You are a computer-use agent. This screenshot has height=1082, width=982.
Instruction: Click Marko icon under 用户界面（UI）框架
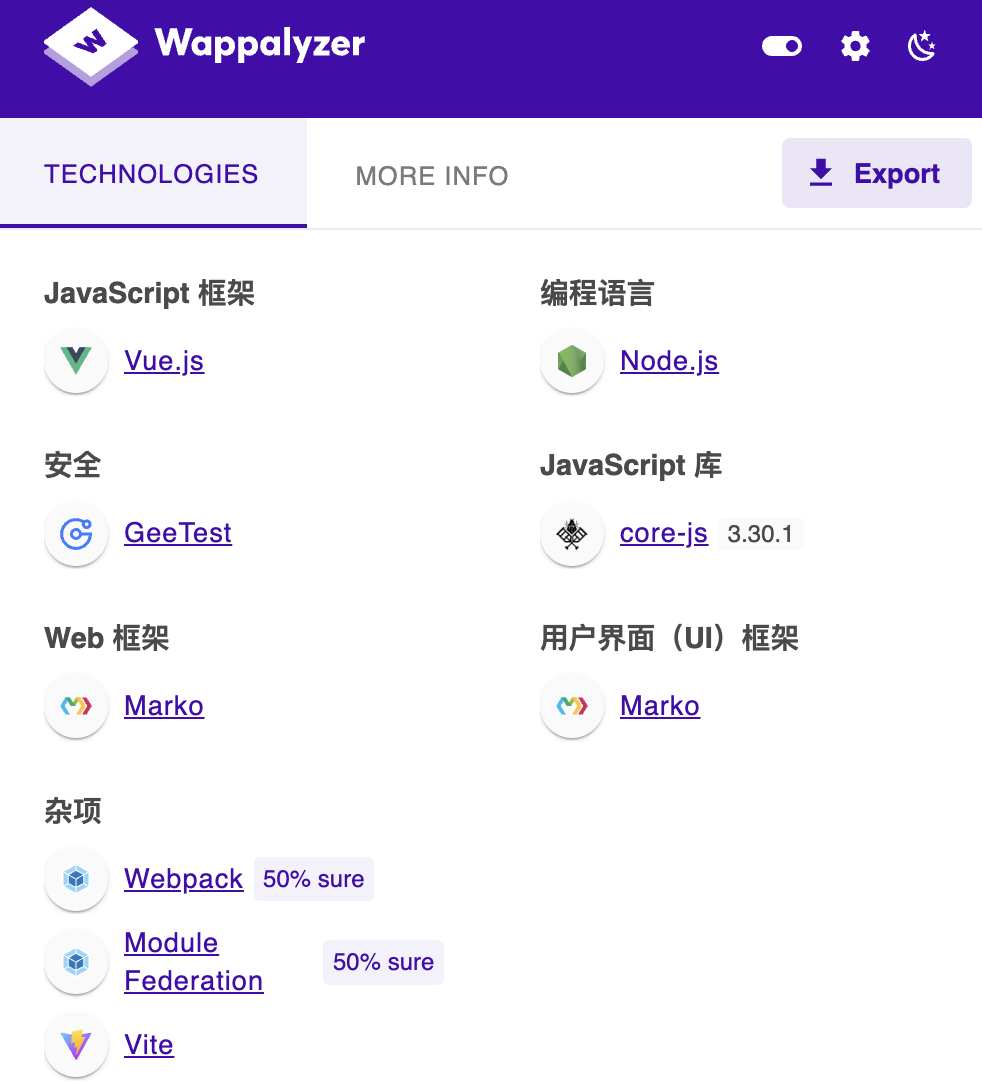tap(572, 706)
